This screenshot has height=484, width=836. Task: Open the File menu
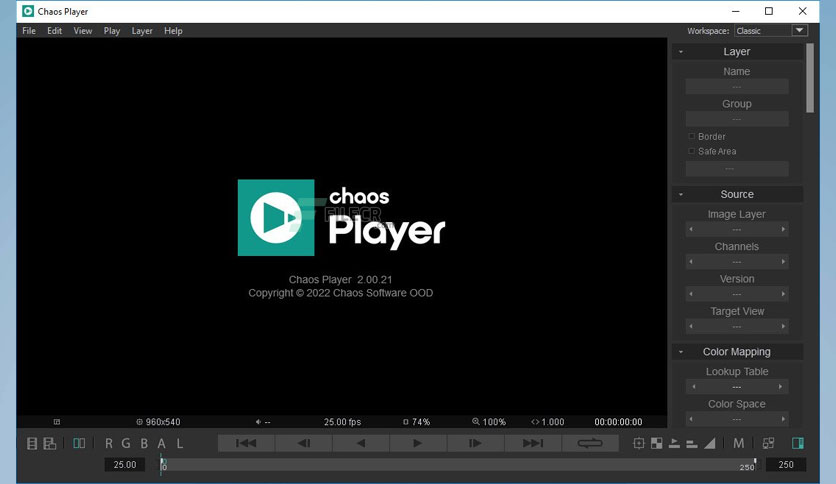(29, 31)
